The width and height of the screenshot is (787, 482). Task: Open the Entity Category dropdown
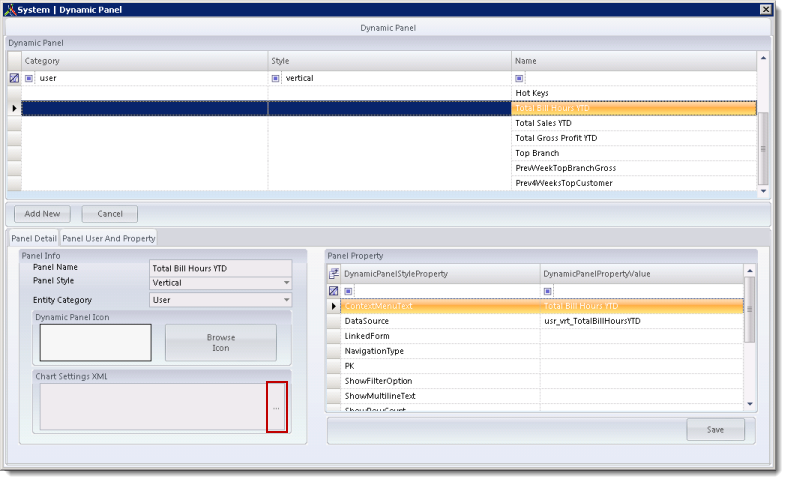pyautogui.click(x=286, y=300)
